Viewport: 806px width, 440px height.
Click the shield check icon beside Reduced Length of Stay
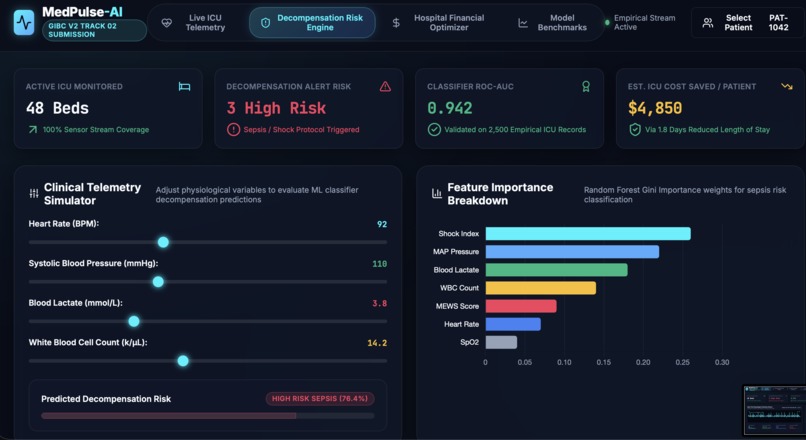635,130
